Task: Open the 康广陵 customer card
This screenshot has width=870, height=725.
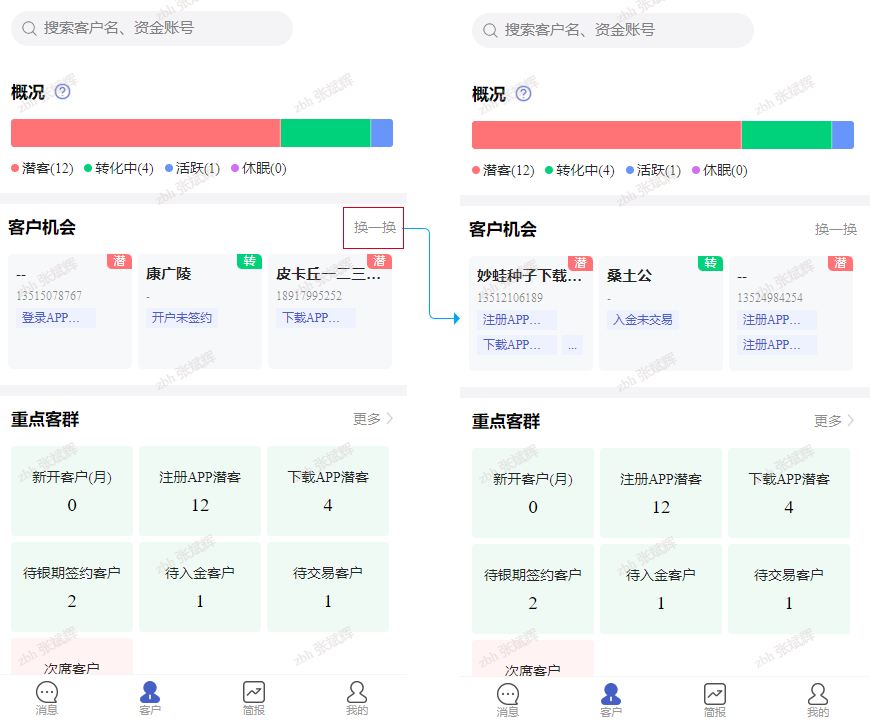Action: [x=200, y=312]
